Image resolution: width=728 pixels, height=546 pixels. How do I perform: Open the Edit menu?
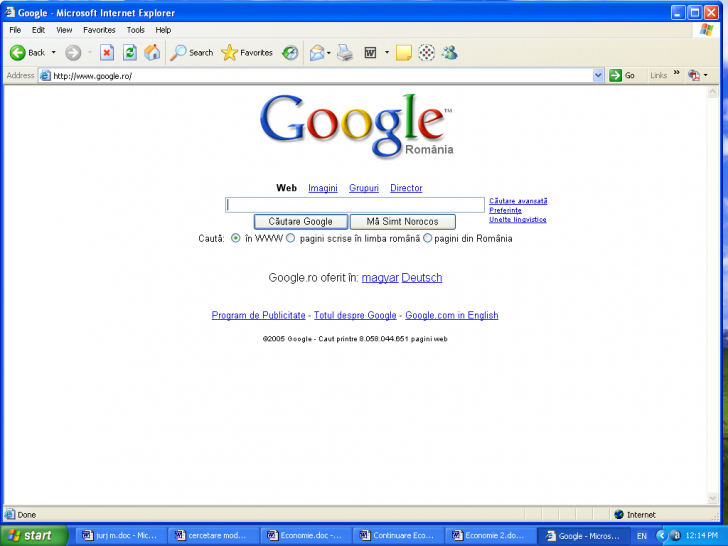point(38,30)
